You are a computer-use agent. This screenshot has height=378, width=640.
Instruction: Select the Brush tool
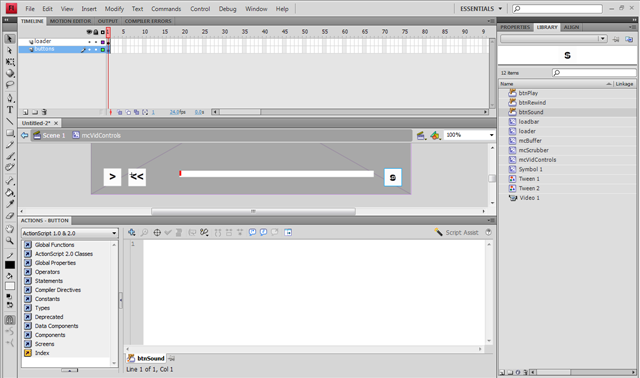click(x=10, y=156)
